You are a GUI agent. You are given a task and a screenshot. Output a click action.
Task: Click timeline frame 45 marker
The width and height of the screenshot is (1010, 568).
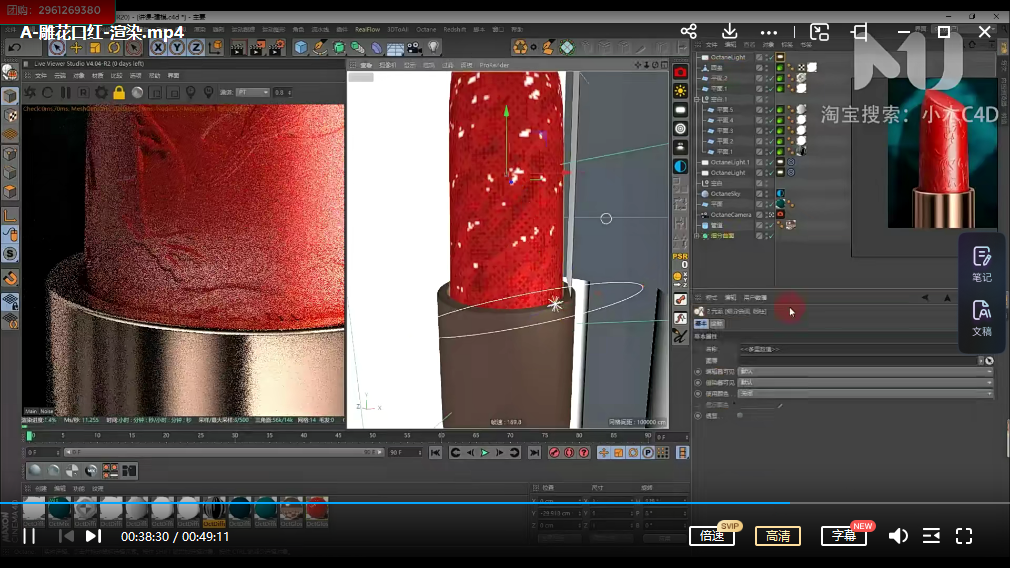338,436
